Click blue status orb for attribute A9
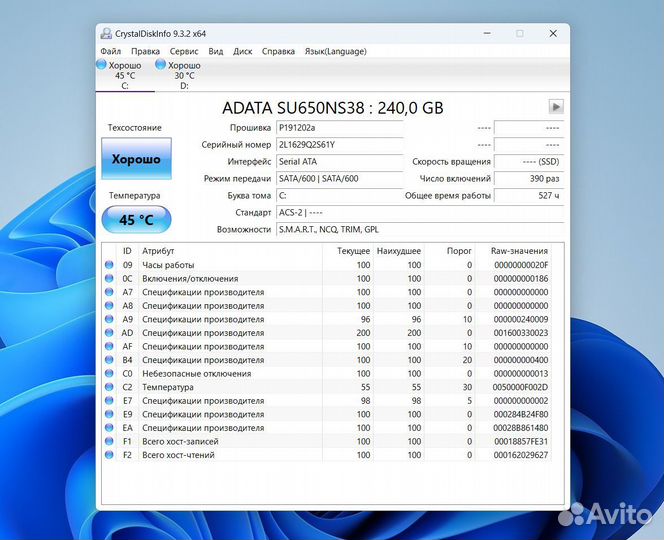 tap(109, 319)
